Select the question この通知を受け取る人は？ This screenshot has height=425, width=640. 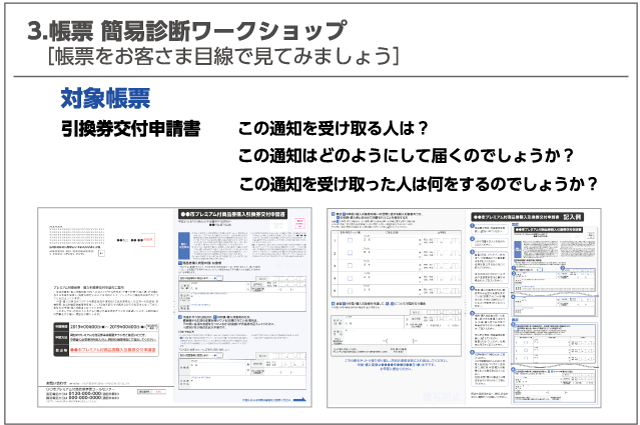[333, 130]
